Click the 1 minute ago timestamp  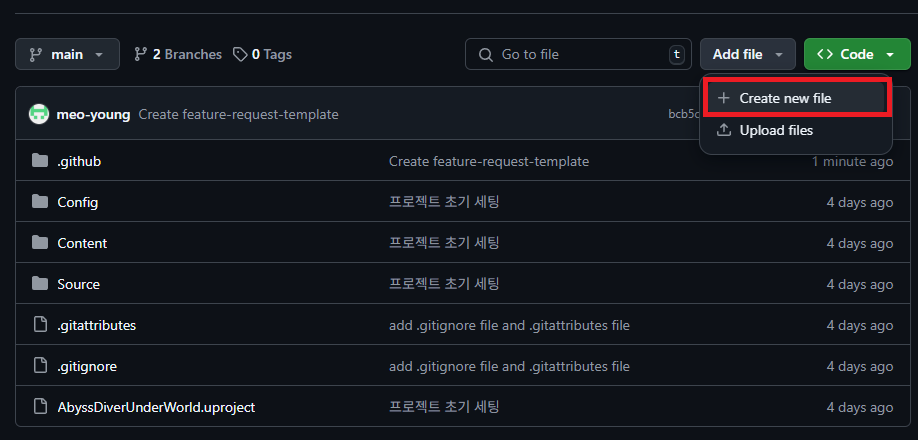point(852,161)
